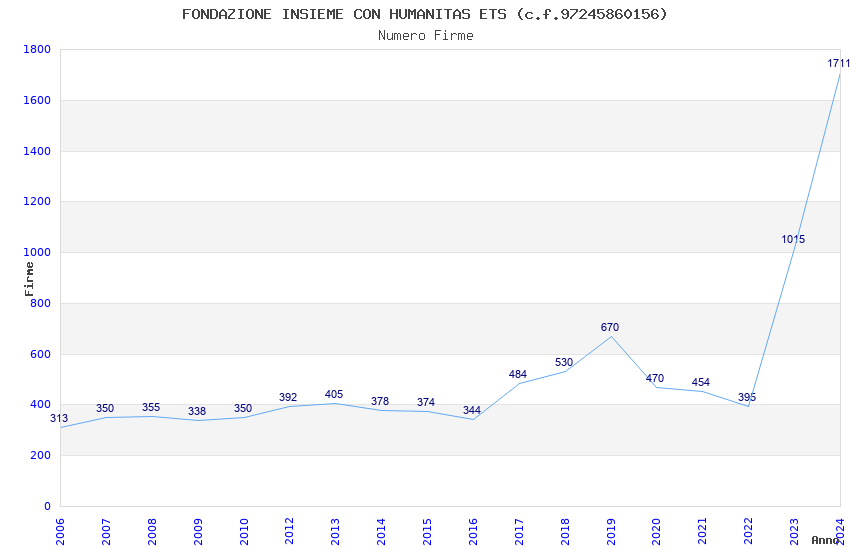Select the 1711 data label

pos(838,63)
